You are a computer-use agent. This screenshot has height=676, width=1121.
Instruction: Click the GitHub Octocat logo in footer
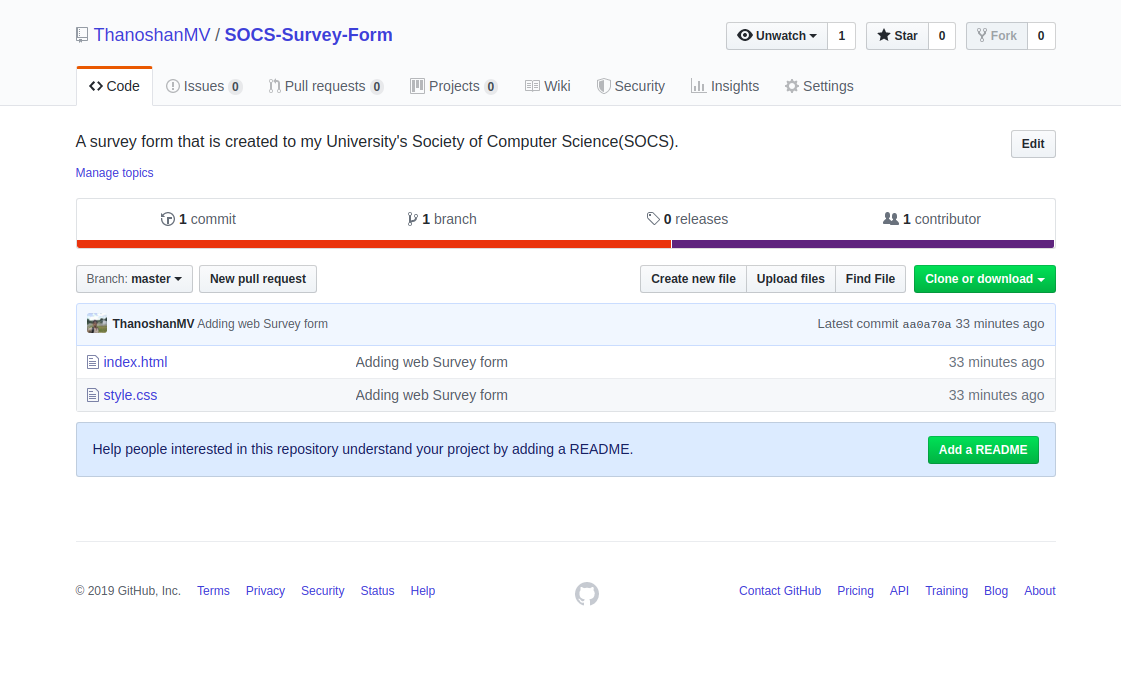[587, 594]
